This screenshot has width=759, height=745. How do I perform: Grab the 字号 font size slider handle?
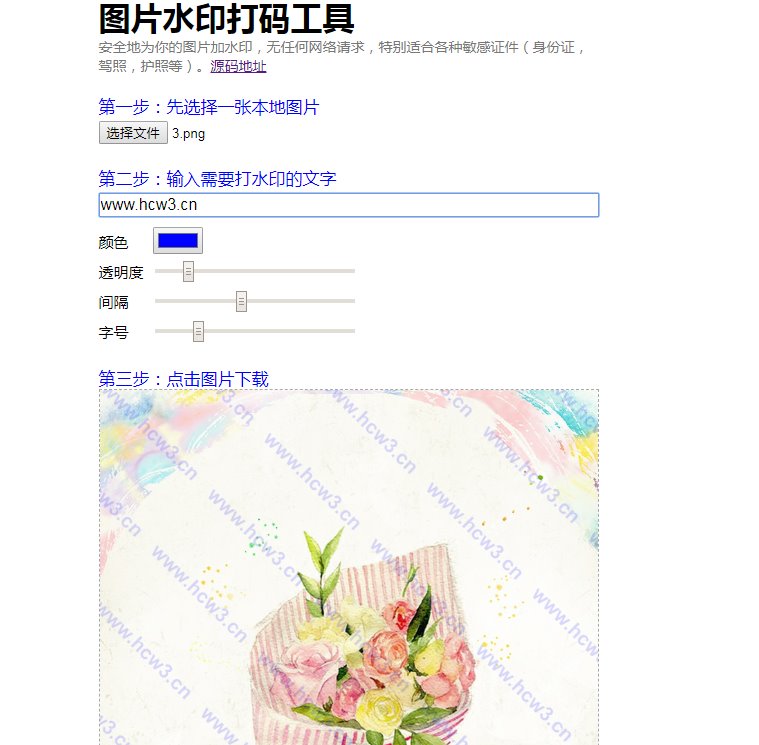tap(198, 332)
